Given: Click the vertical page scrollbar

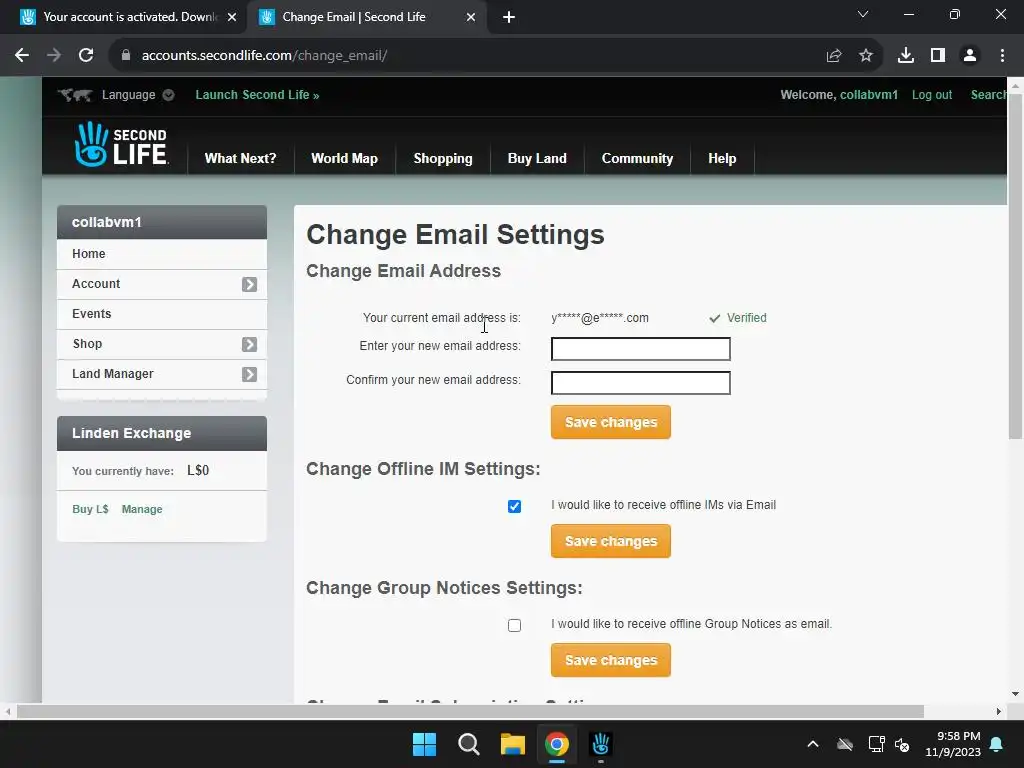Looking at the screenshot, I should pyautogui.click(x=1015, y=266).
